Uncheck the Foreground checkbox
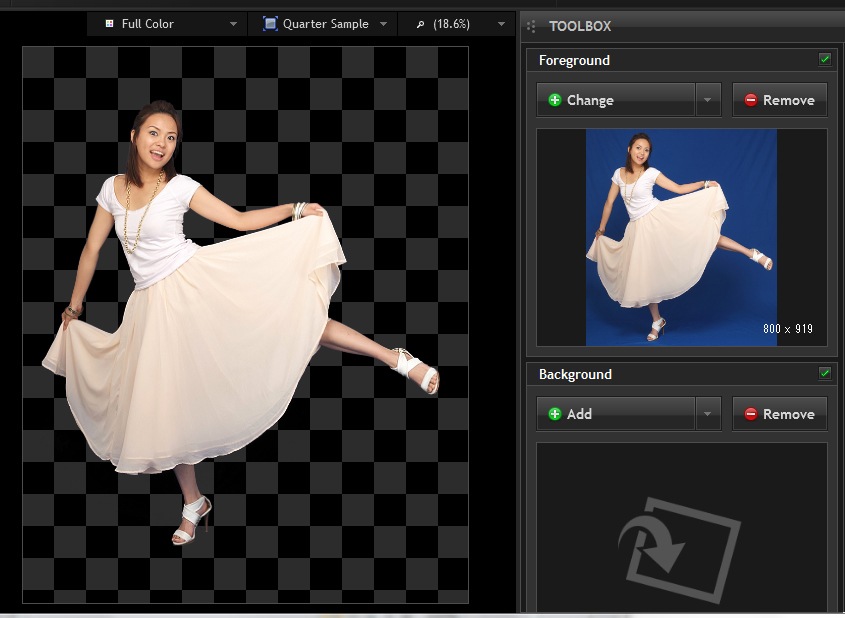 [x=825, y=59]
